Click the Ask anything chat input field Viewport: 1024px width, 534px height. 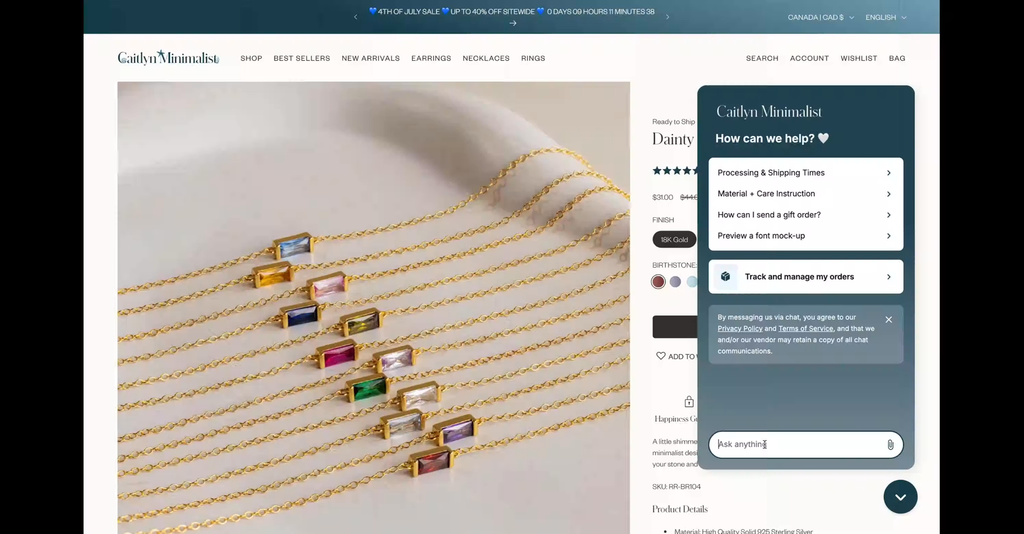pyautogui.click(x=805, y=445)
